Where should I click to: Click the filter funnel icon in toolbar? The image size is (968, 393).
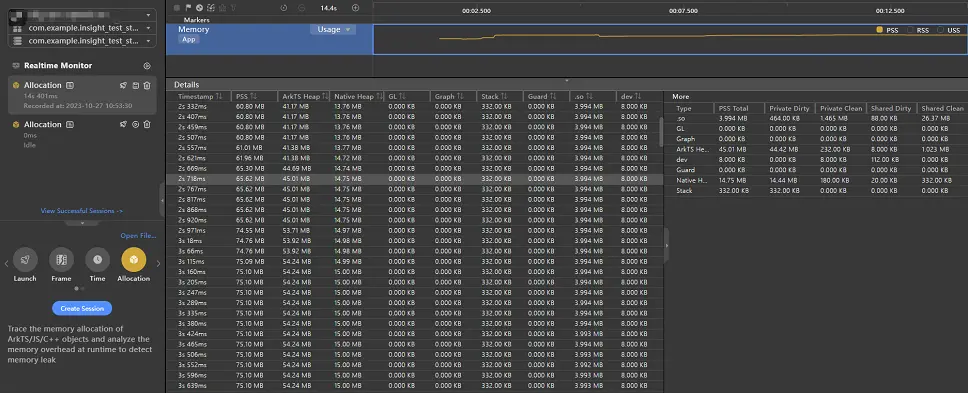[233, 8]
